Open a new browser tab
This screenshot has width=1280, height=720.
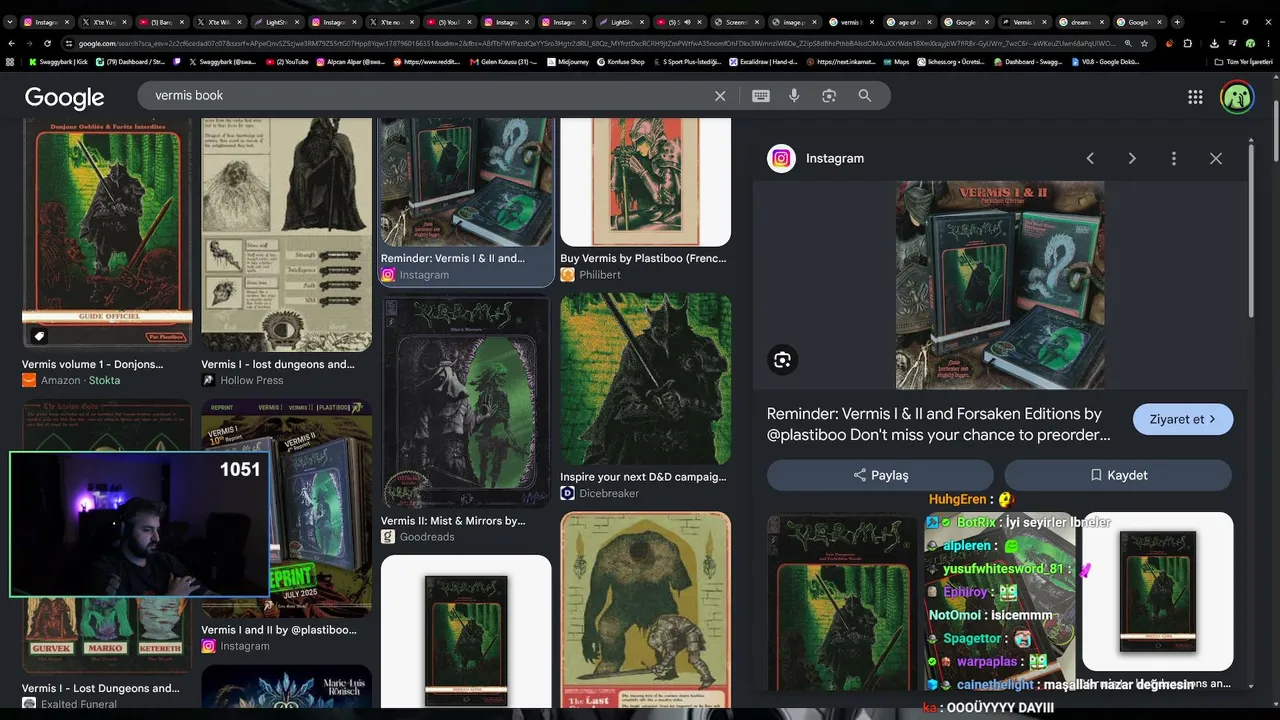tap(1177, 22)
